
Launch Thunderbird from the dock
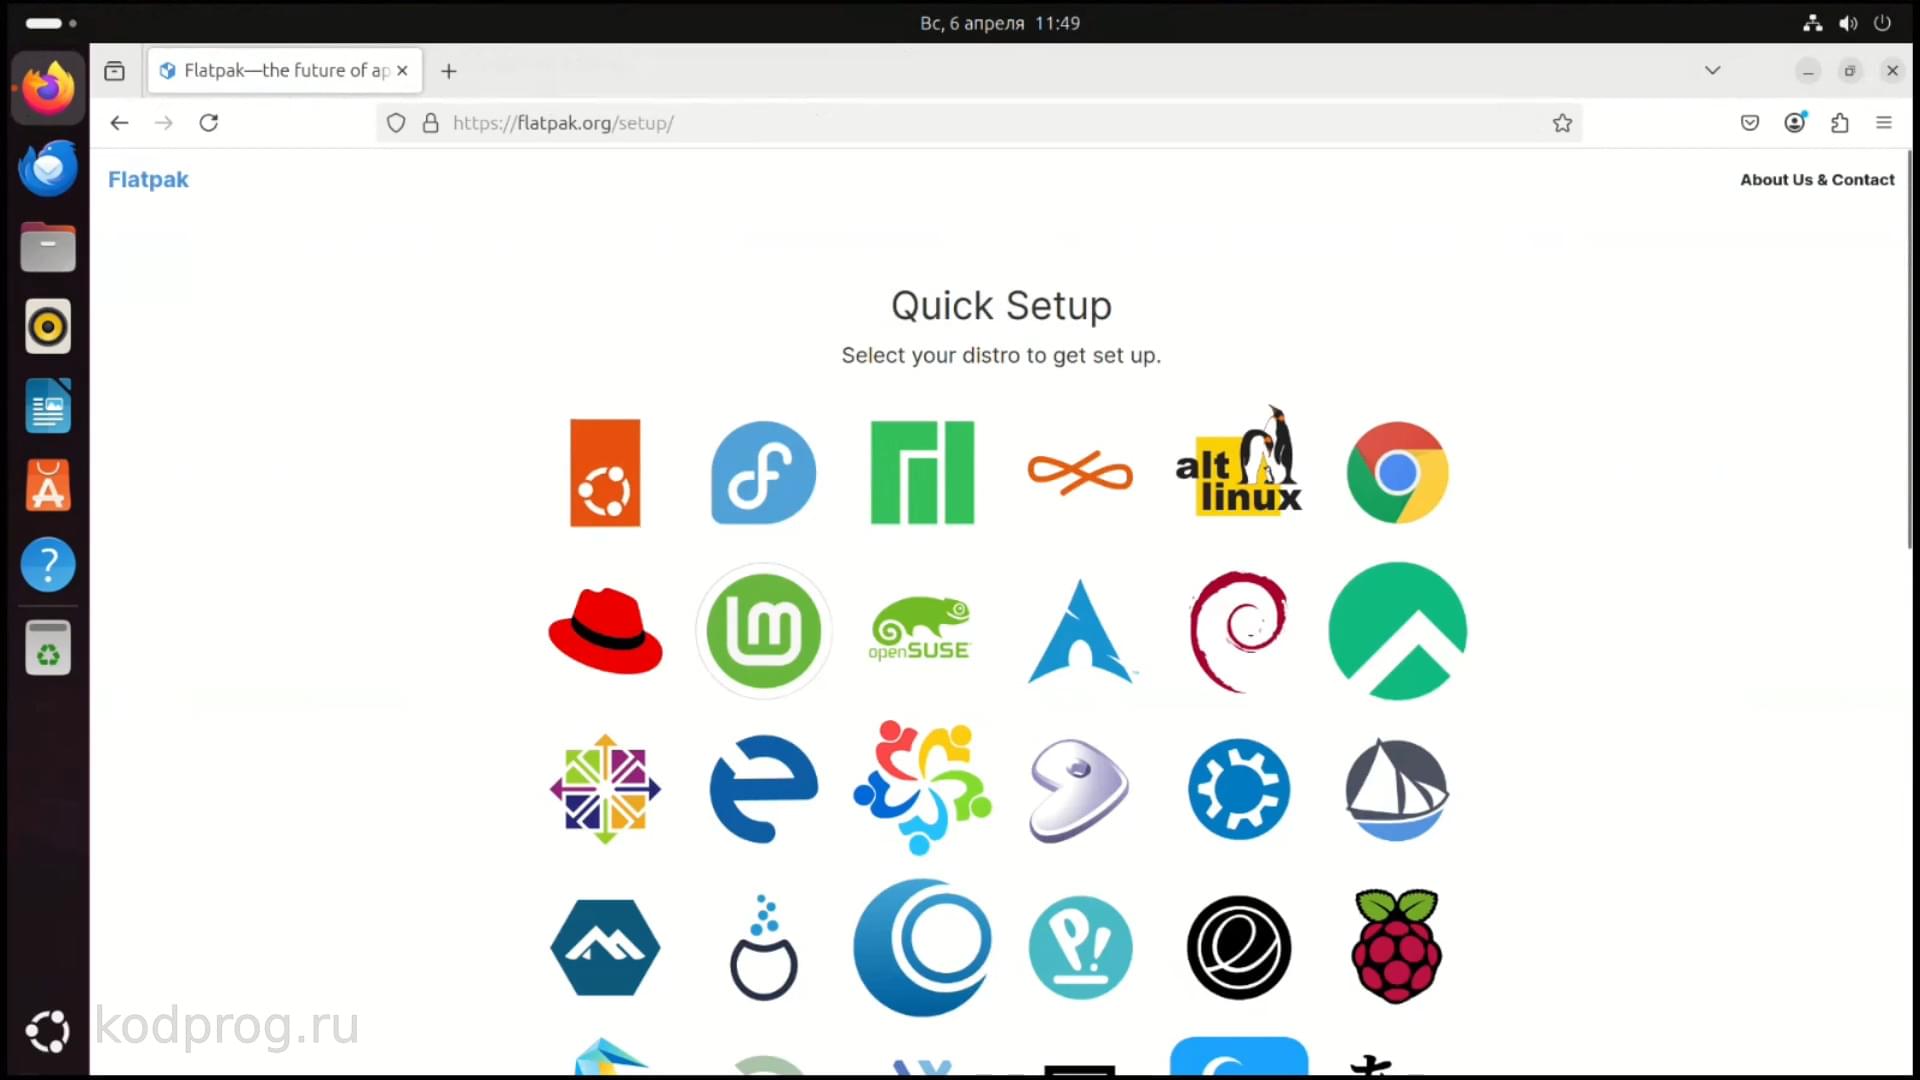pyautogui.click(x=48, y=168)
